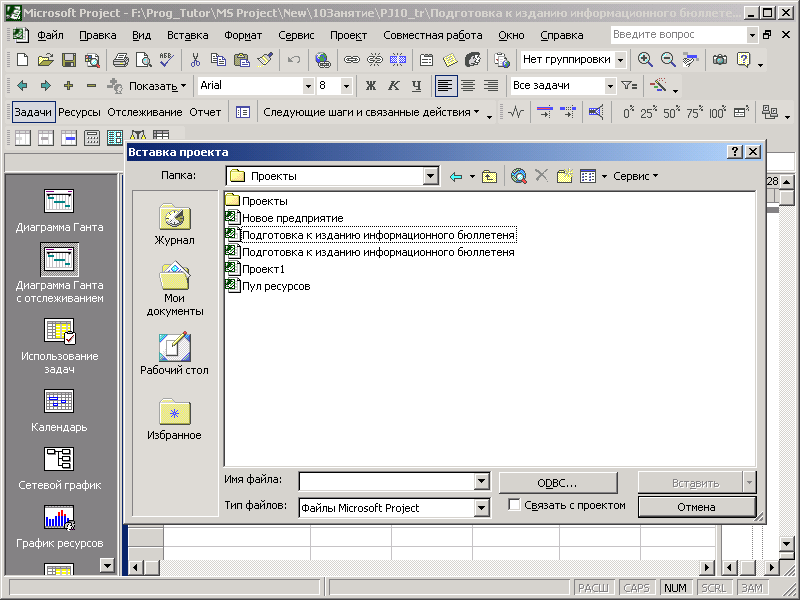This screenshot has height=600, width=800.
Task: Open the Сервис dropdown in the dialog
Action: 635,176
